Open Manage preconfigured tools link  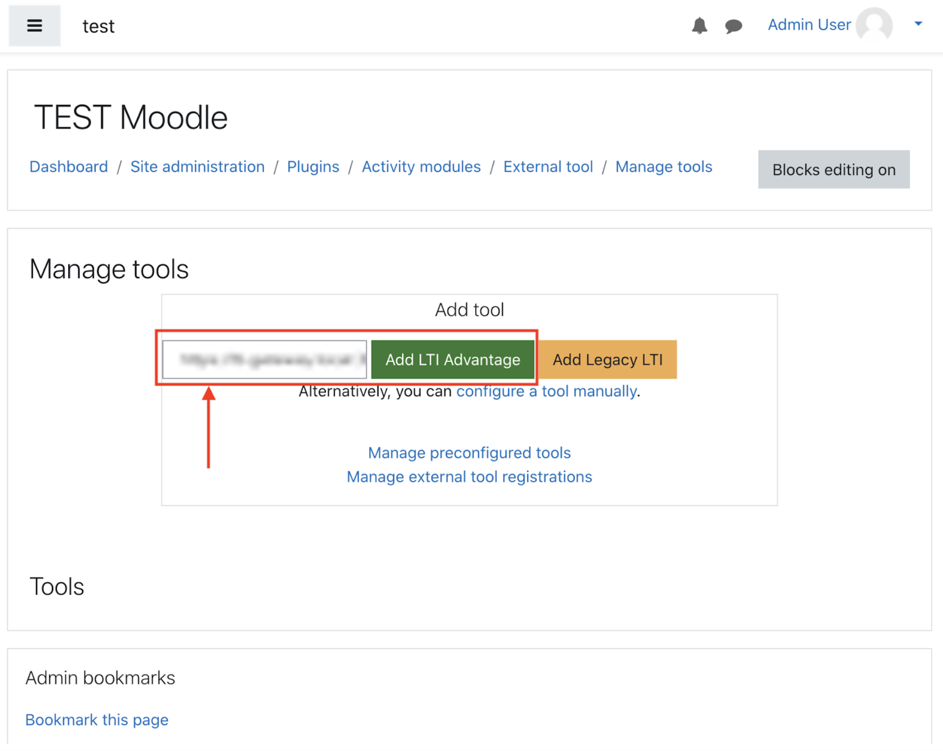[x=469, y=453]
